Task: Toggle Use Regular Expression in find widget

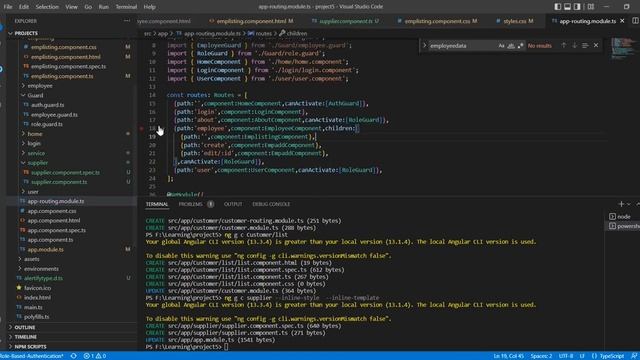Action: pos(520,46)
